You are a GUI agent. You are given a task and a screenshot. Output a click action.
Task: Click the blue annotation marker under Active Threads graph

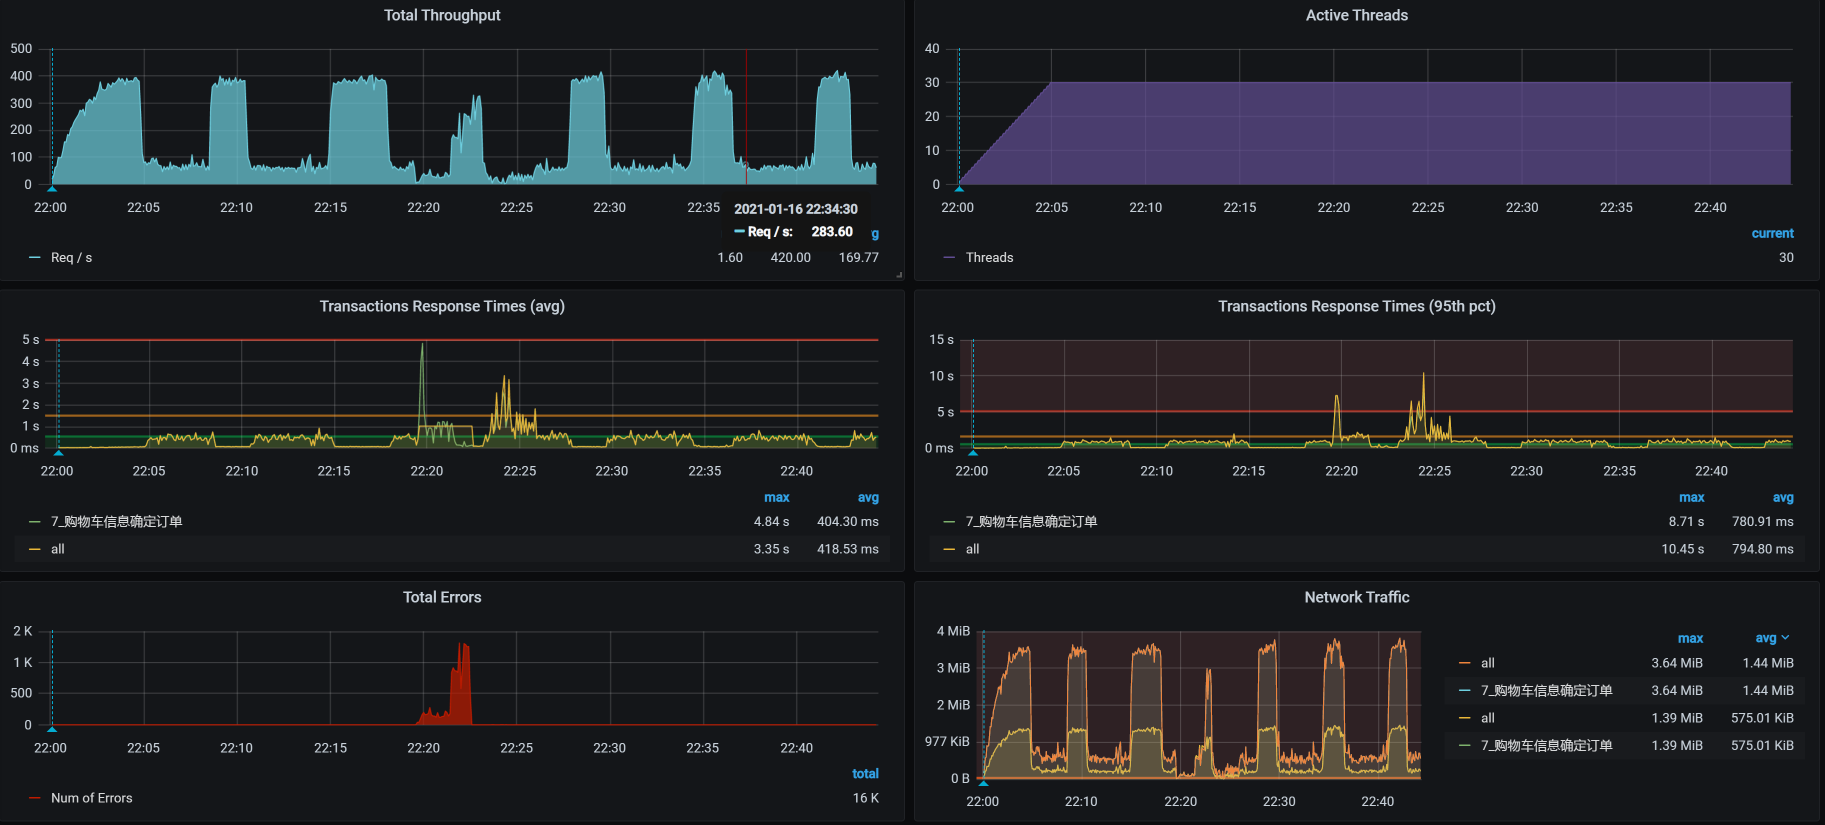click(959, 187)
